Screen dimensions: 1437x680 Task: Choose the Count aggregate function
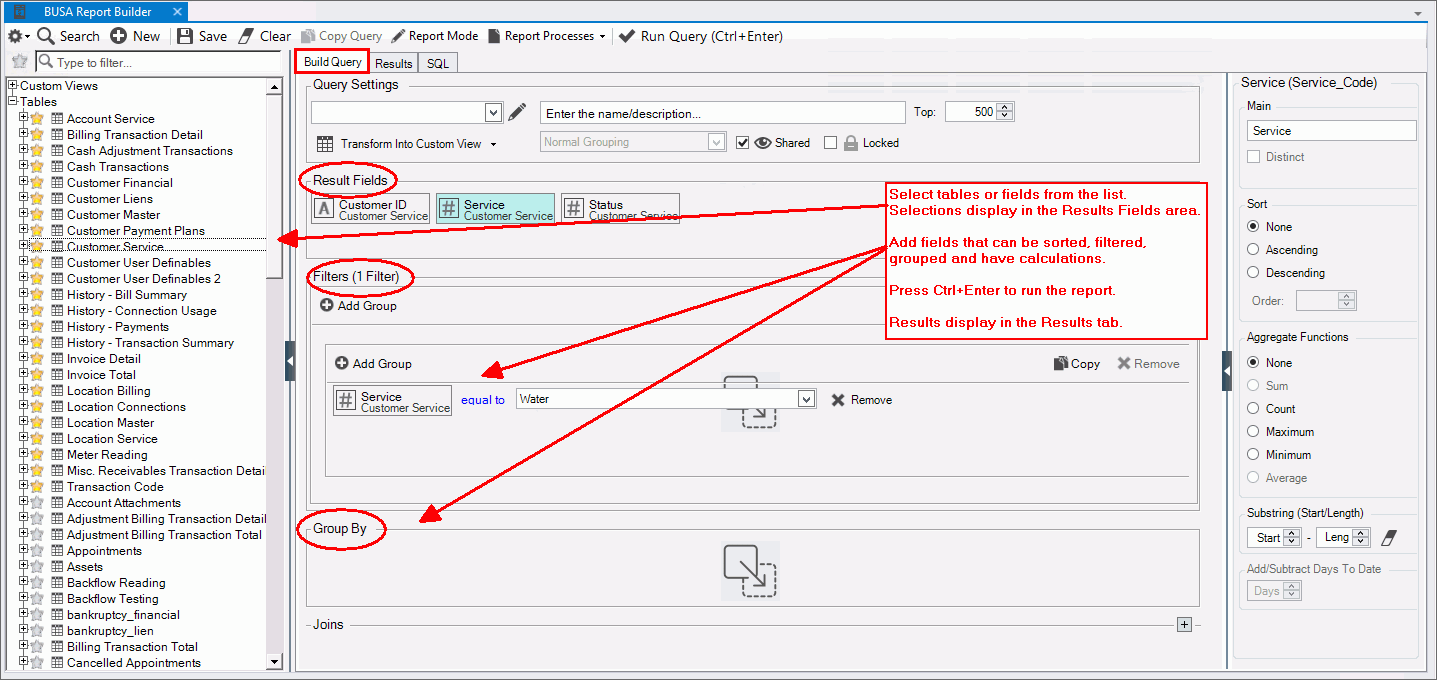pyautogui.click(x=1253, y=409)
